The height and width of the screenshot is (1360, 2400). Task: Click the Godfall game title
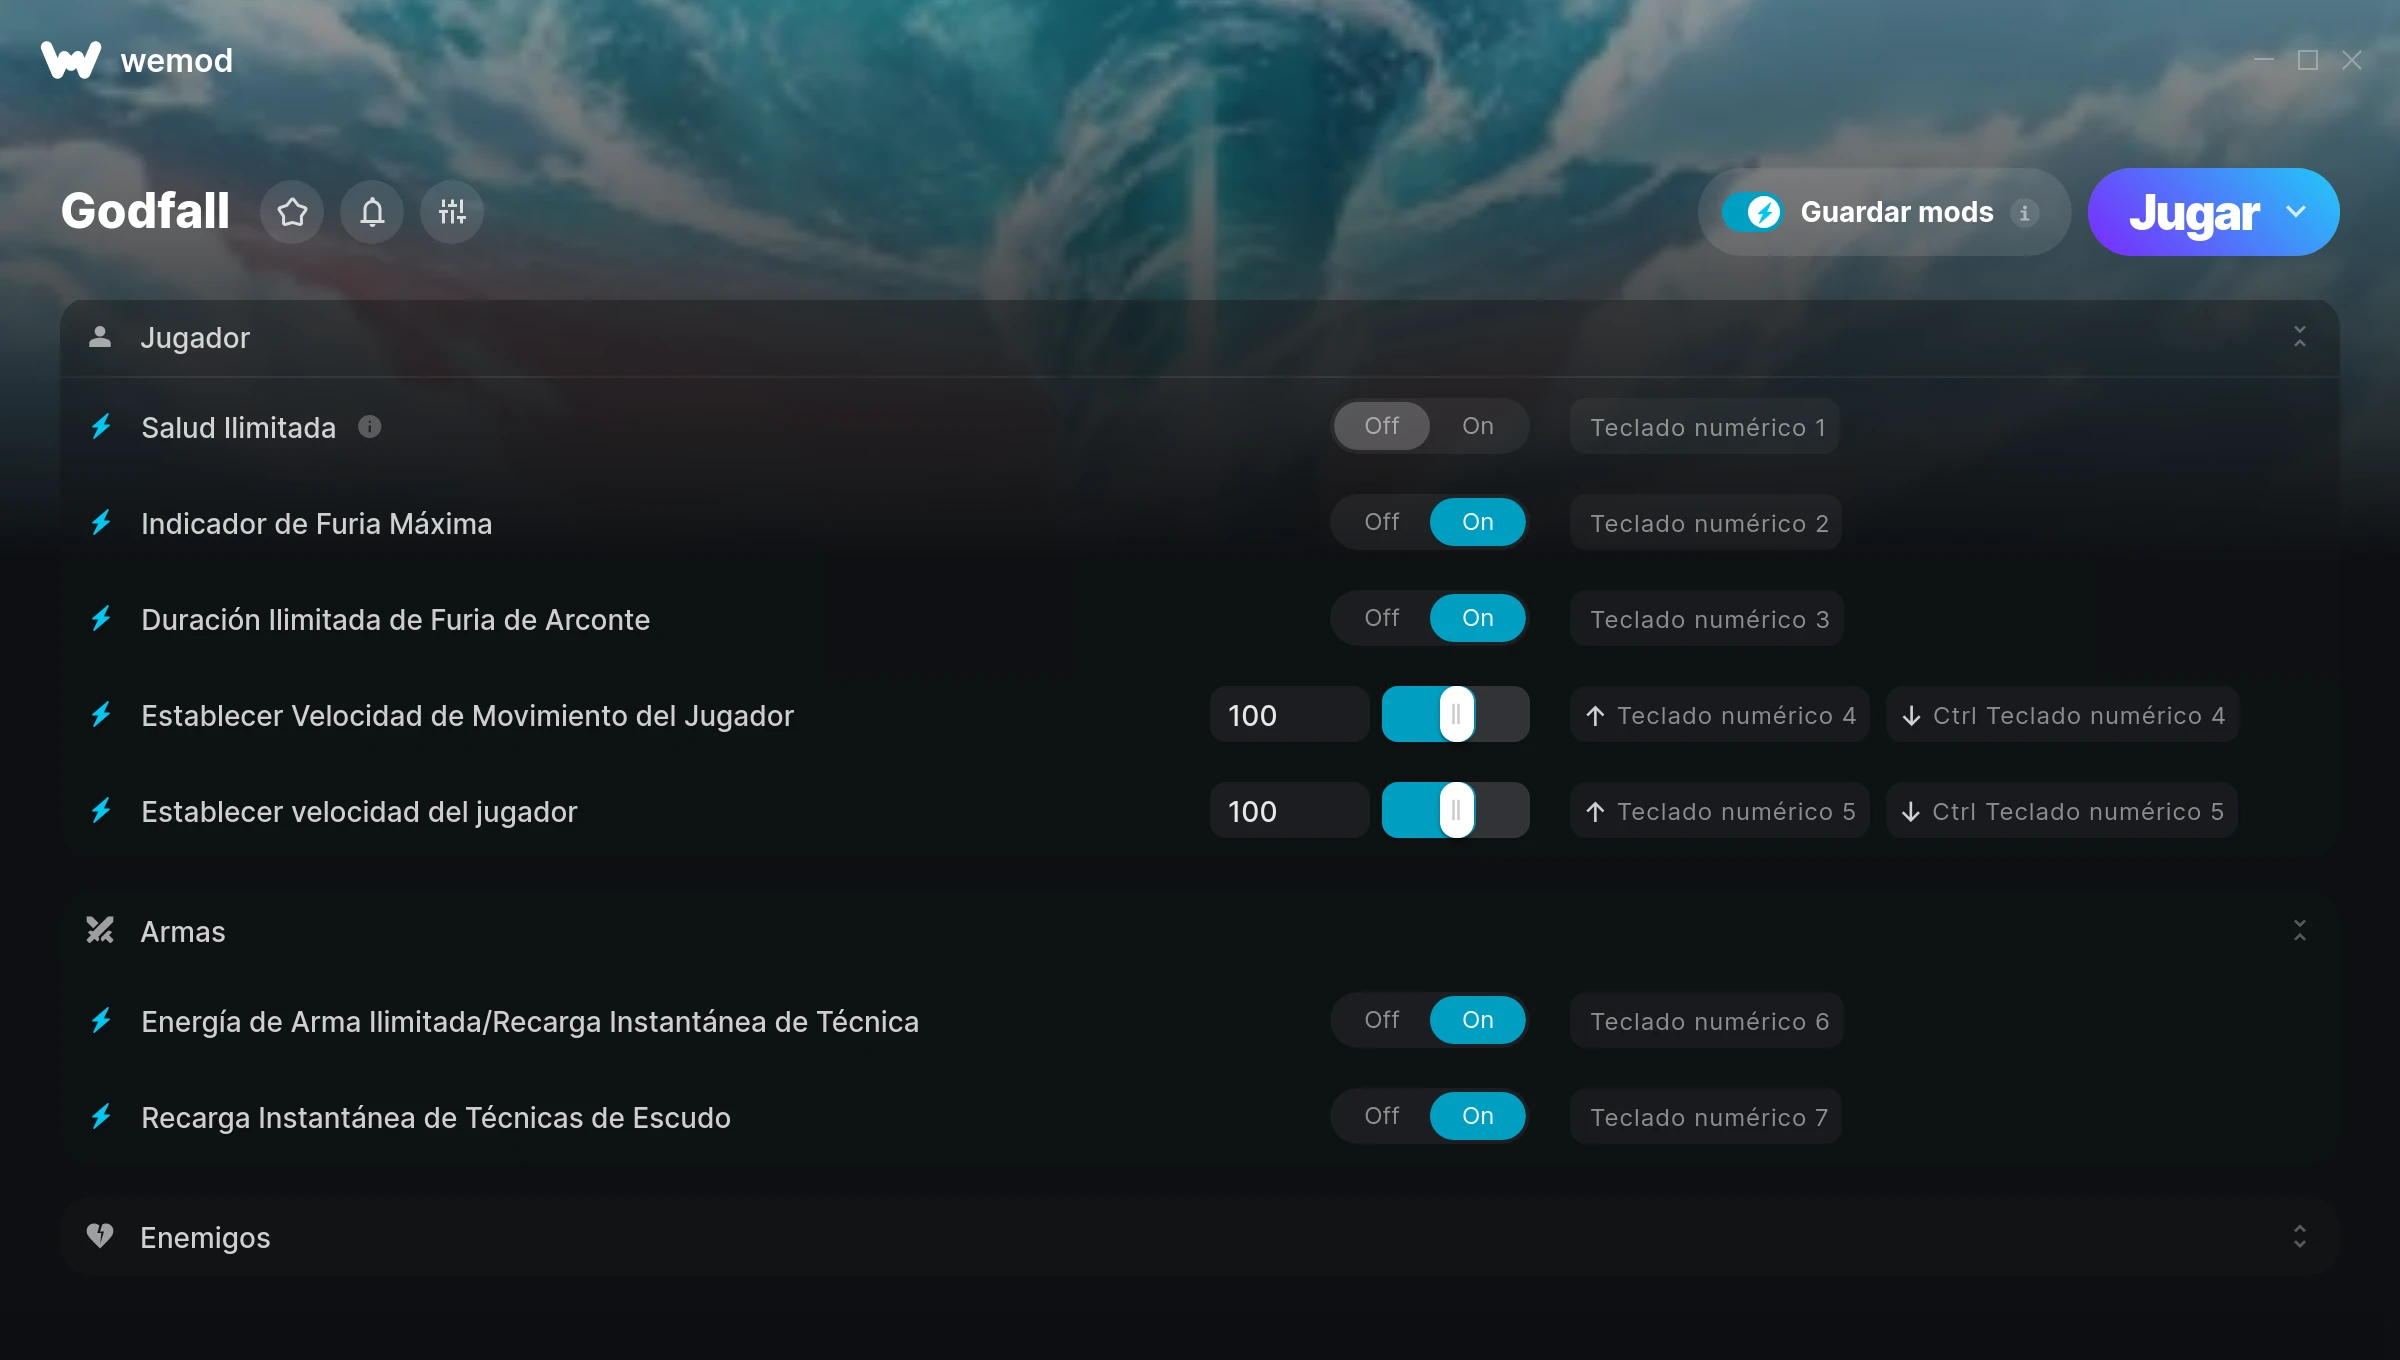click(145, 211)
